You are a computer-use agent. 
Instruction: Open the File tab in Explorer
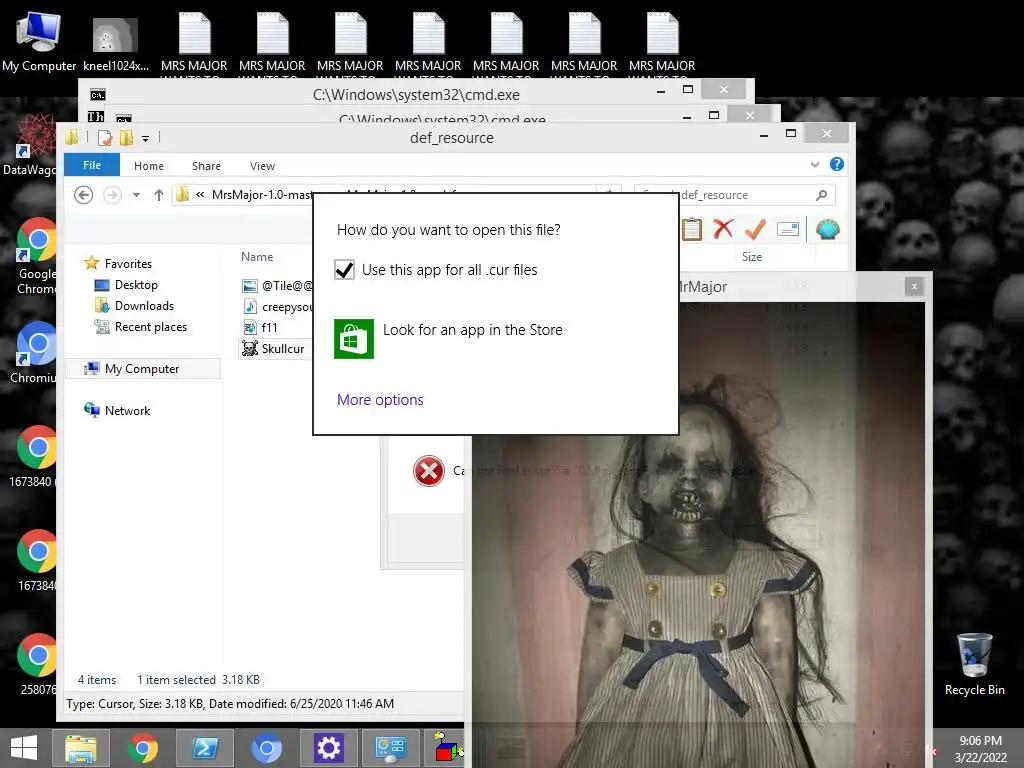[x=92, y=165]
